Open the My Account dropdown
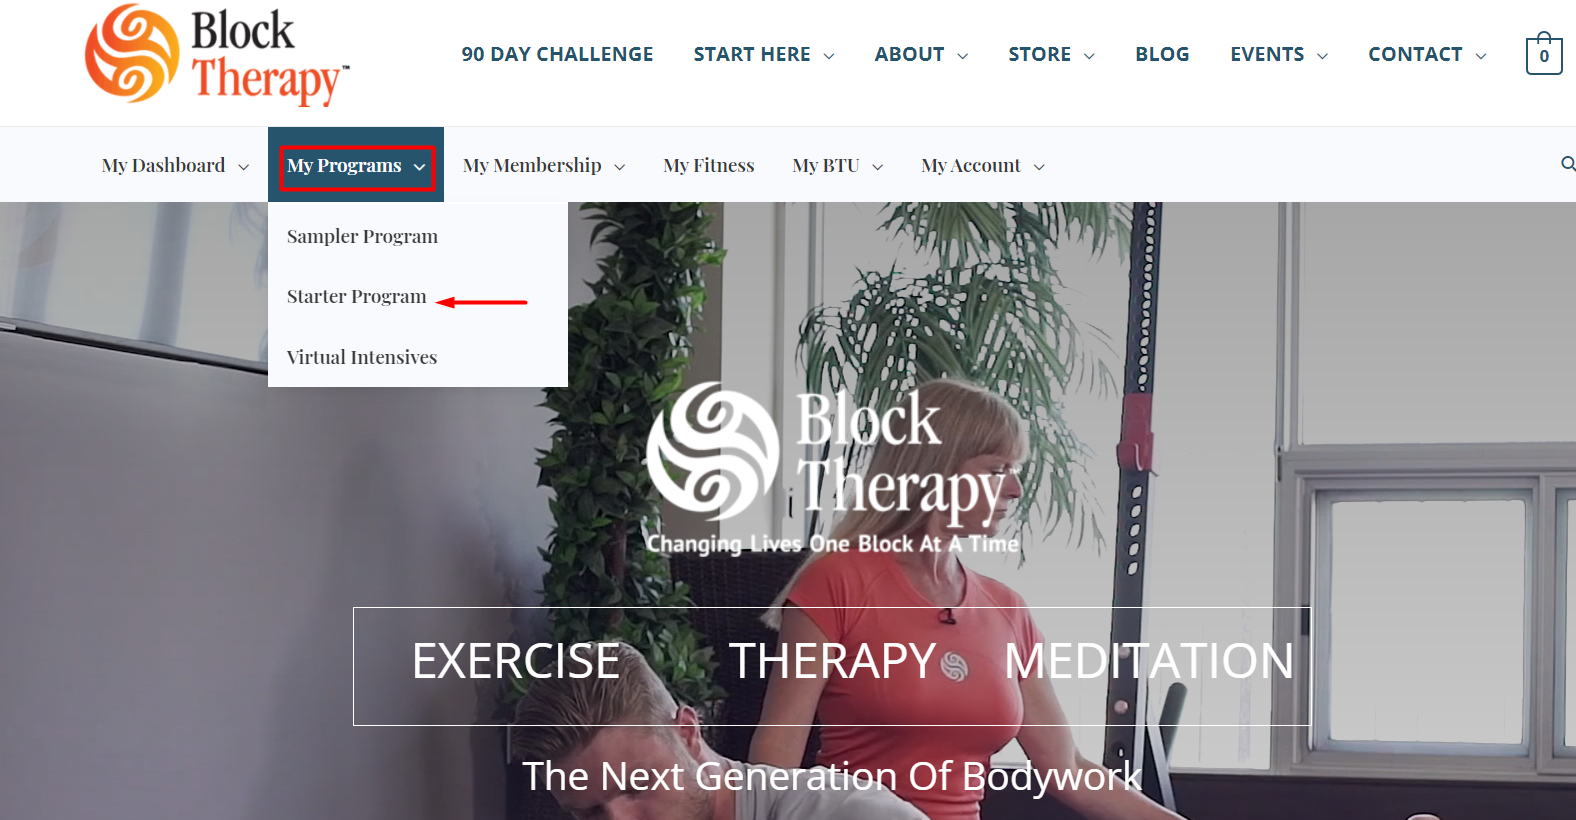Screen dimensions: 1576x820 tap(982, 165)
